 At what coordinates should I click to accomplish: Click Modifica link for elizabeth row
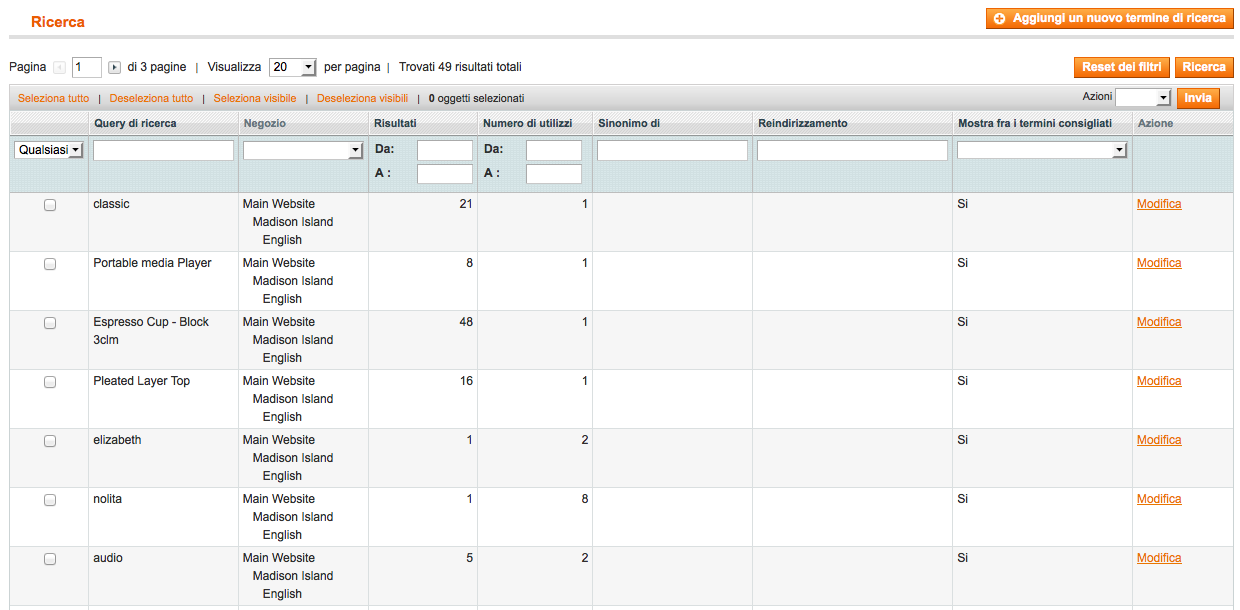click(x=1158, y=440)
